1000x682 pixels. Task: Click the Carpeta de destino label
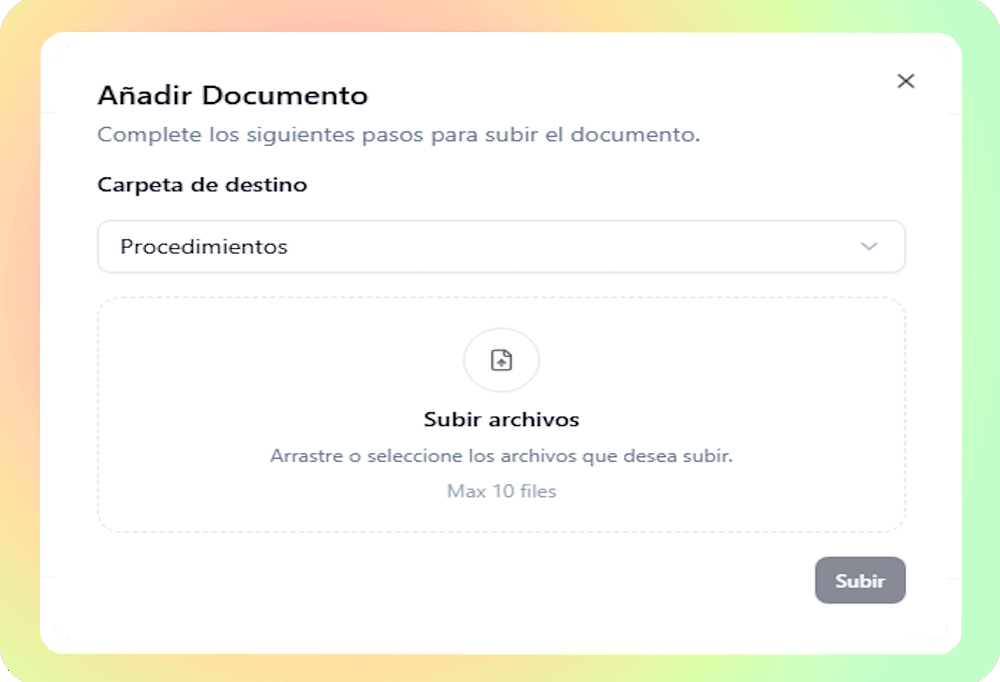(x=202, y=185)
